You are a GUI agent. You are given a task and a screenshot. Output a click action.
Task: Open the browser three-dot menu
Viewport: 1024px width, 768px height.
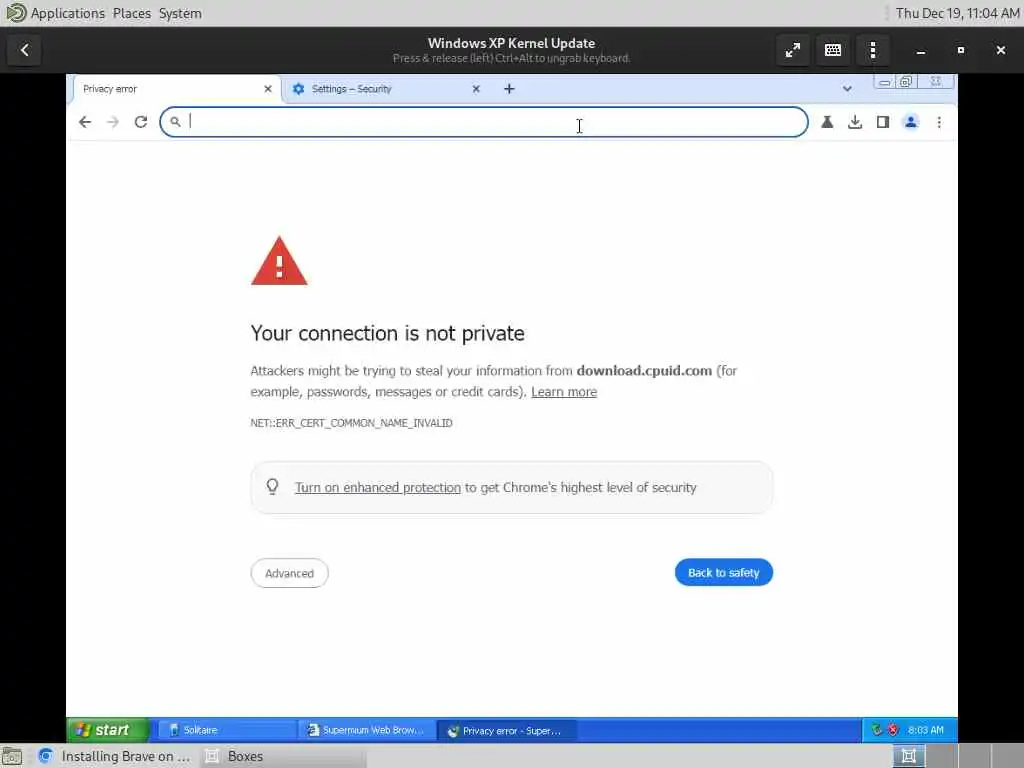(x=939, y=122)
